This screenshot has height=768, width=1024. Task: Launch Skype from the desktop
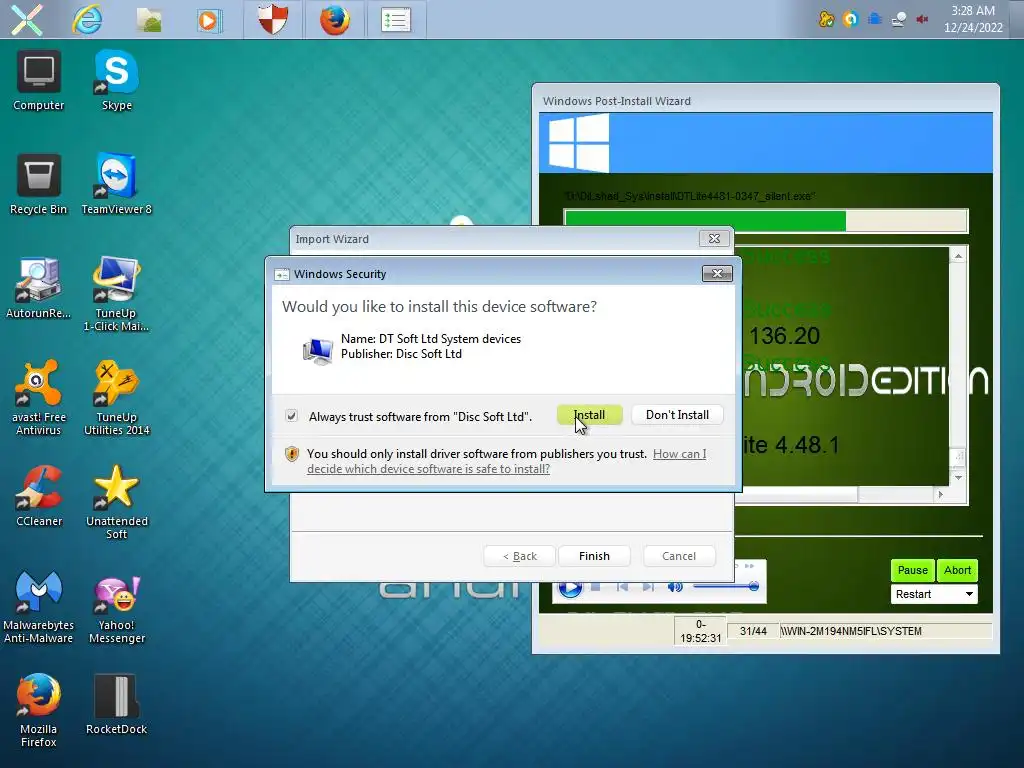click(x=116, y=81)
